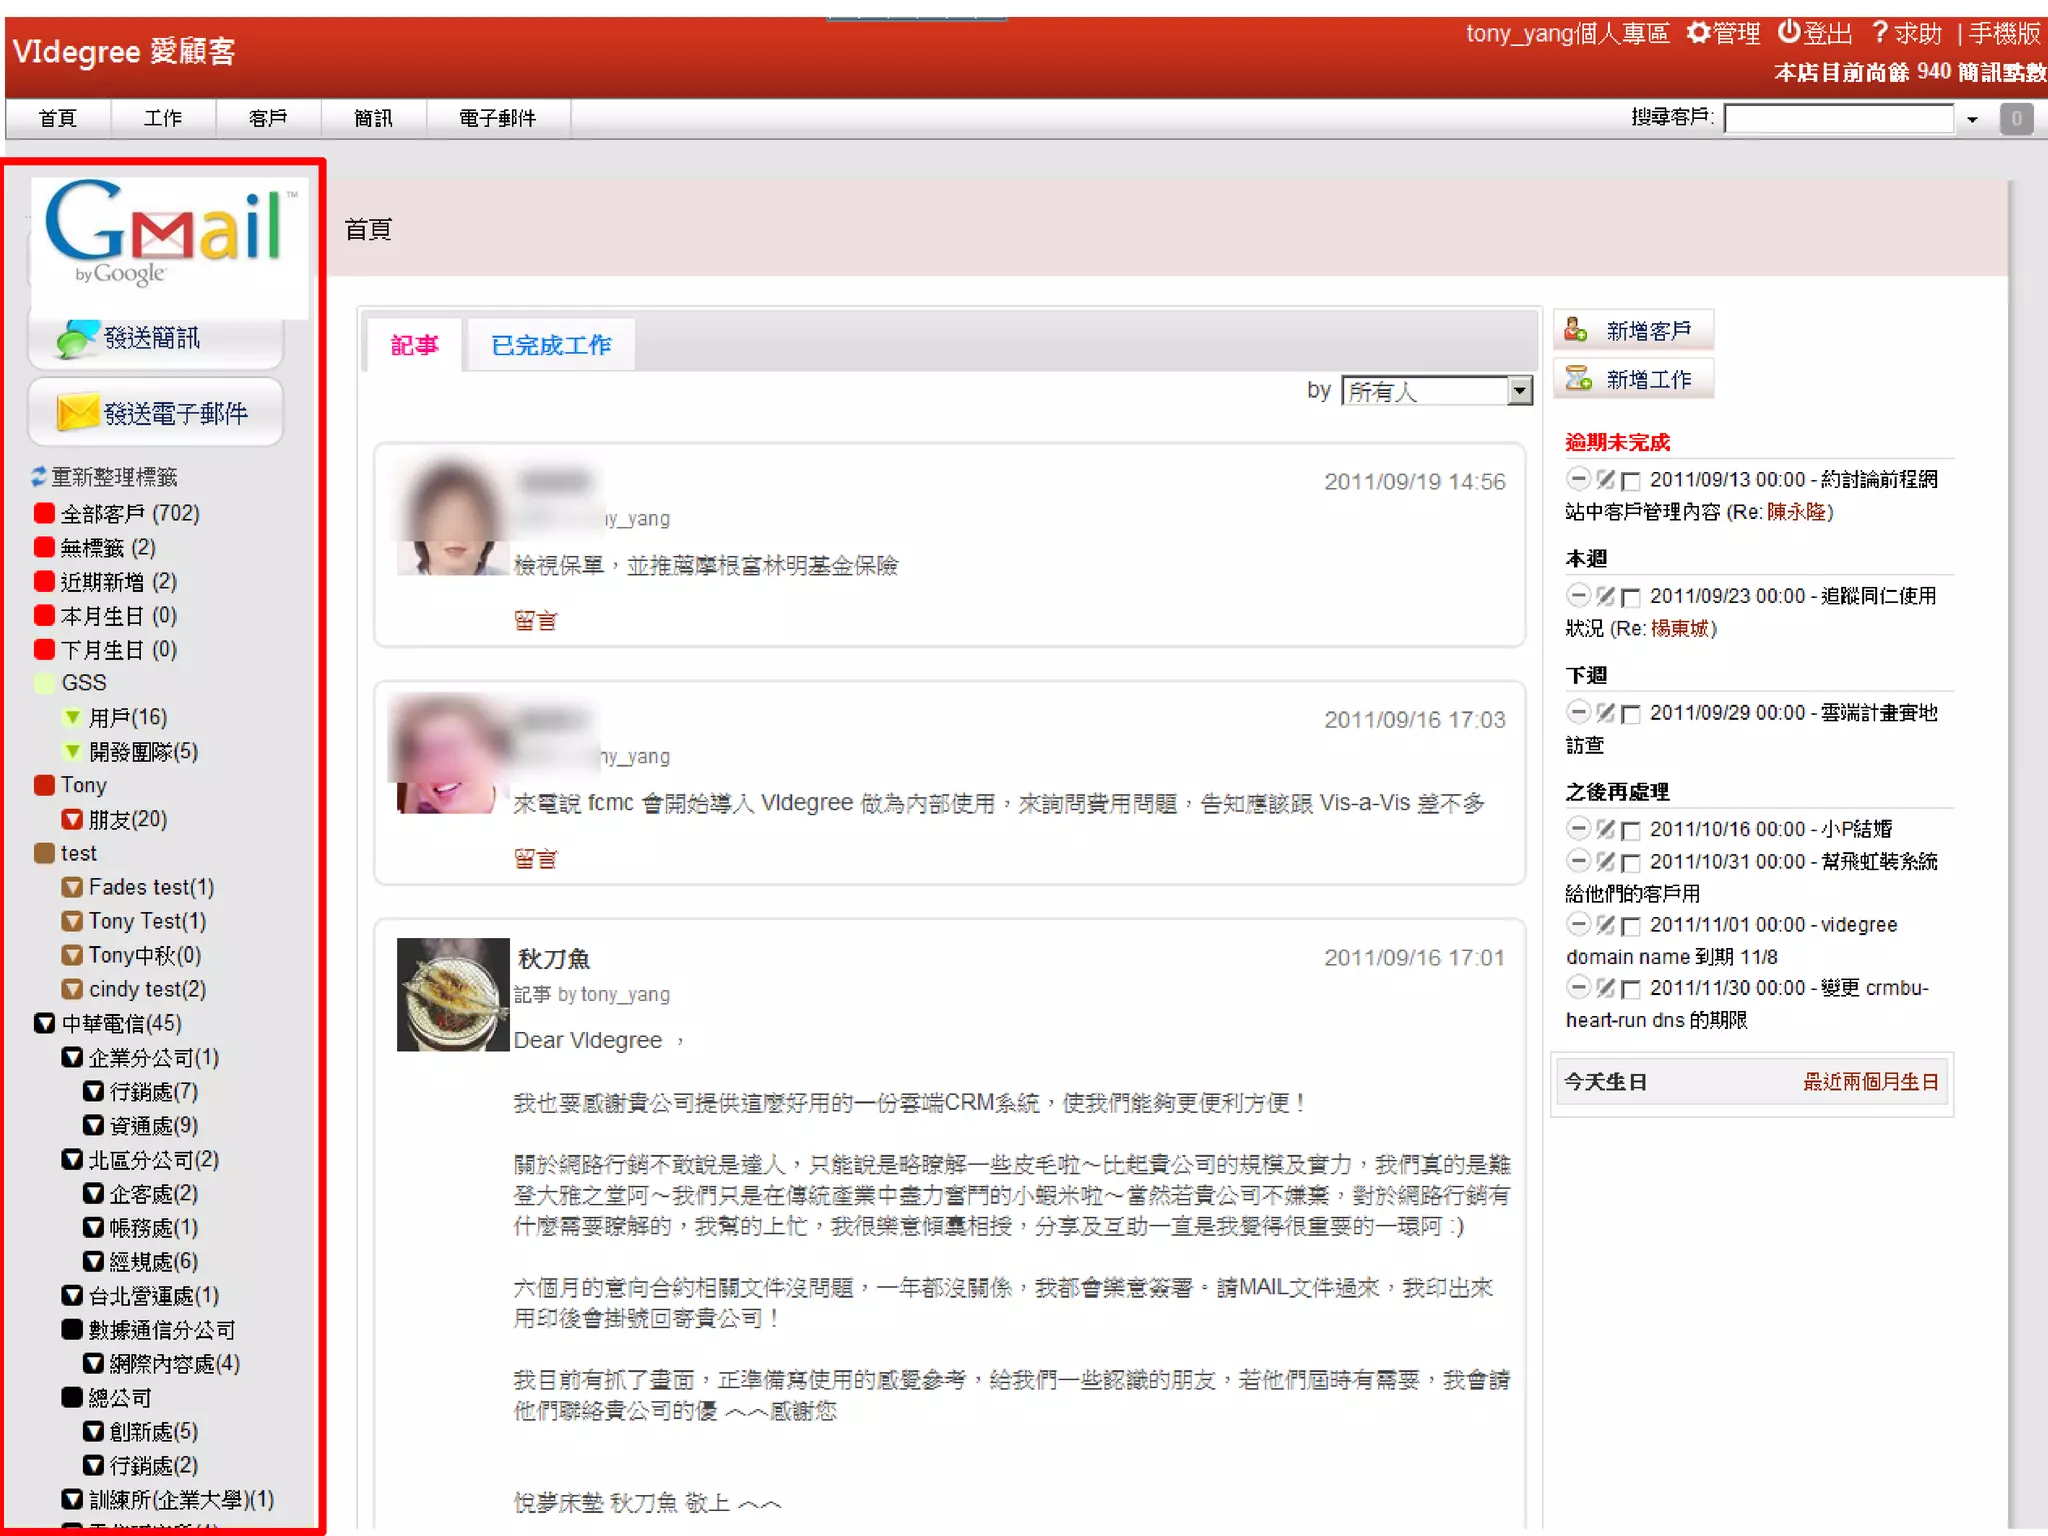Click the send SMS icon 發送簡訊
This screenshot has height=1536, width=2048.
[x=78, y=339]
